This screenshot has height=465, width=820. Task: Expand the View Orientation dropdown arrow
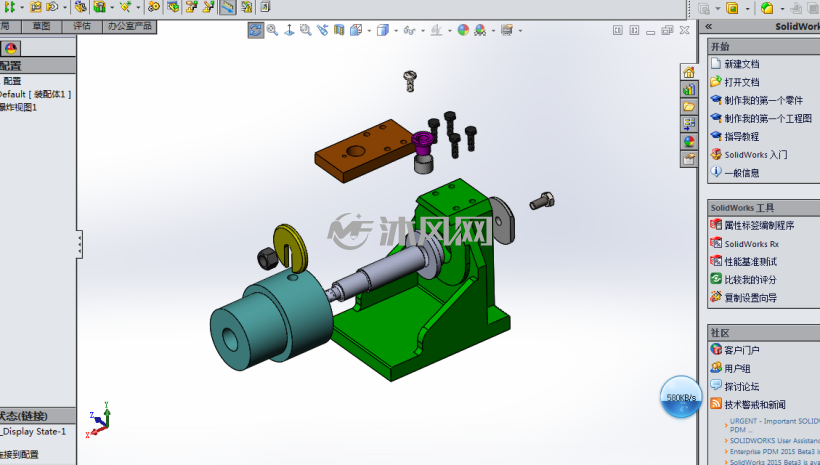coord(369,31)
